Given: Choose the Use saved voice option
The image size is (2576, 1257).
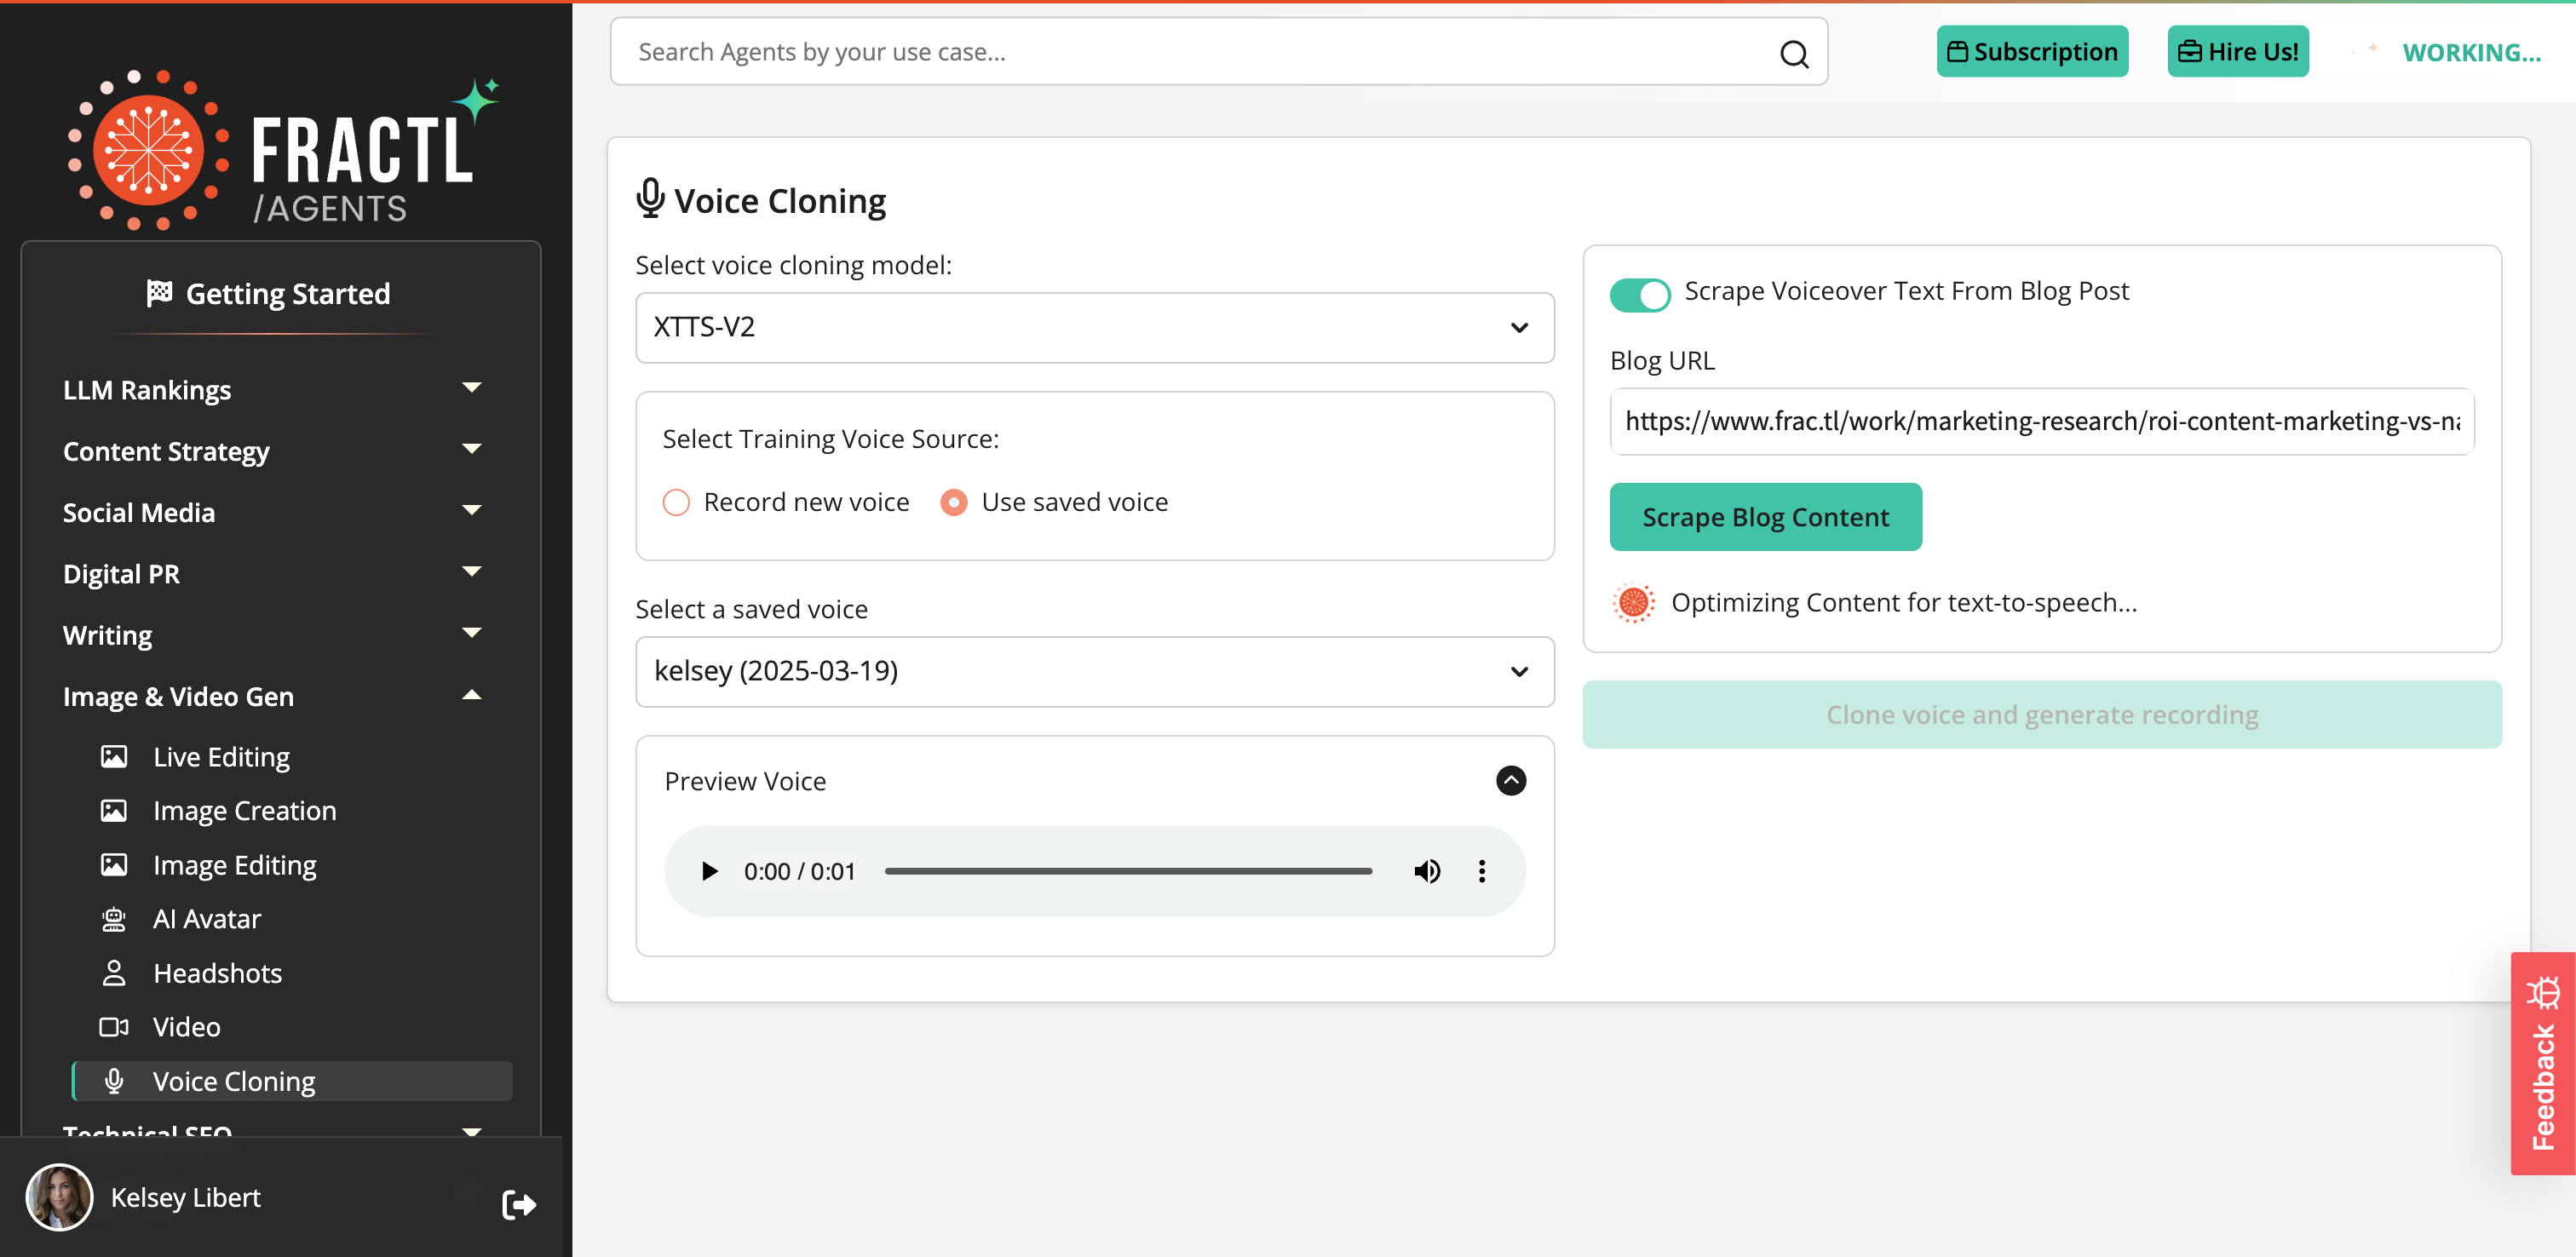Looking at the screenshot, I should click(953, 502).
